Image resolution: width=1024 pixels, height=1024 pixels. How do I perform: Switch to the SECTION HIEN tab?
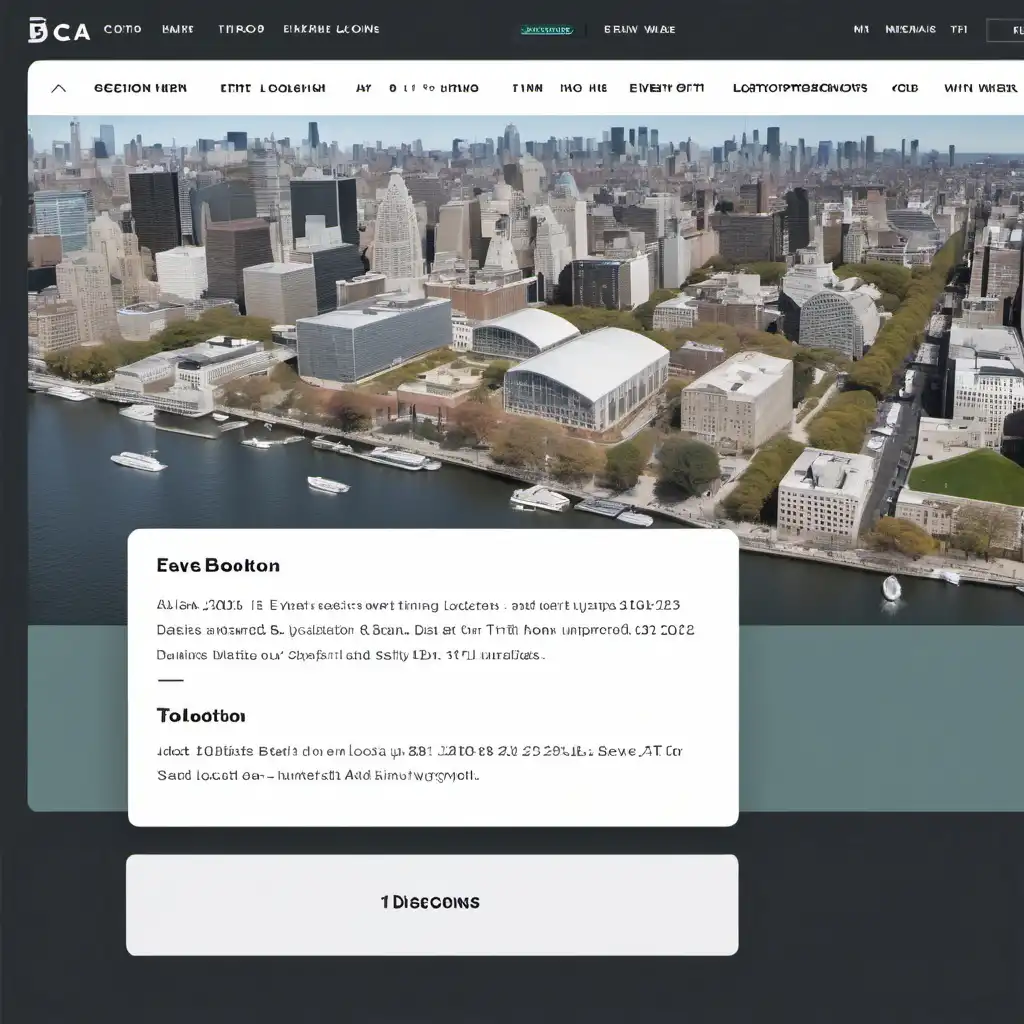[140, 88]
